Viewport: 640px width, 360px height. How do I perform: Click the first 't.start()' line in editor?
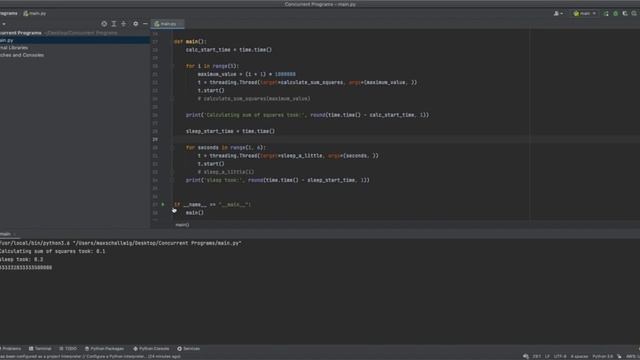(x=211, y=90)
